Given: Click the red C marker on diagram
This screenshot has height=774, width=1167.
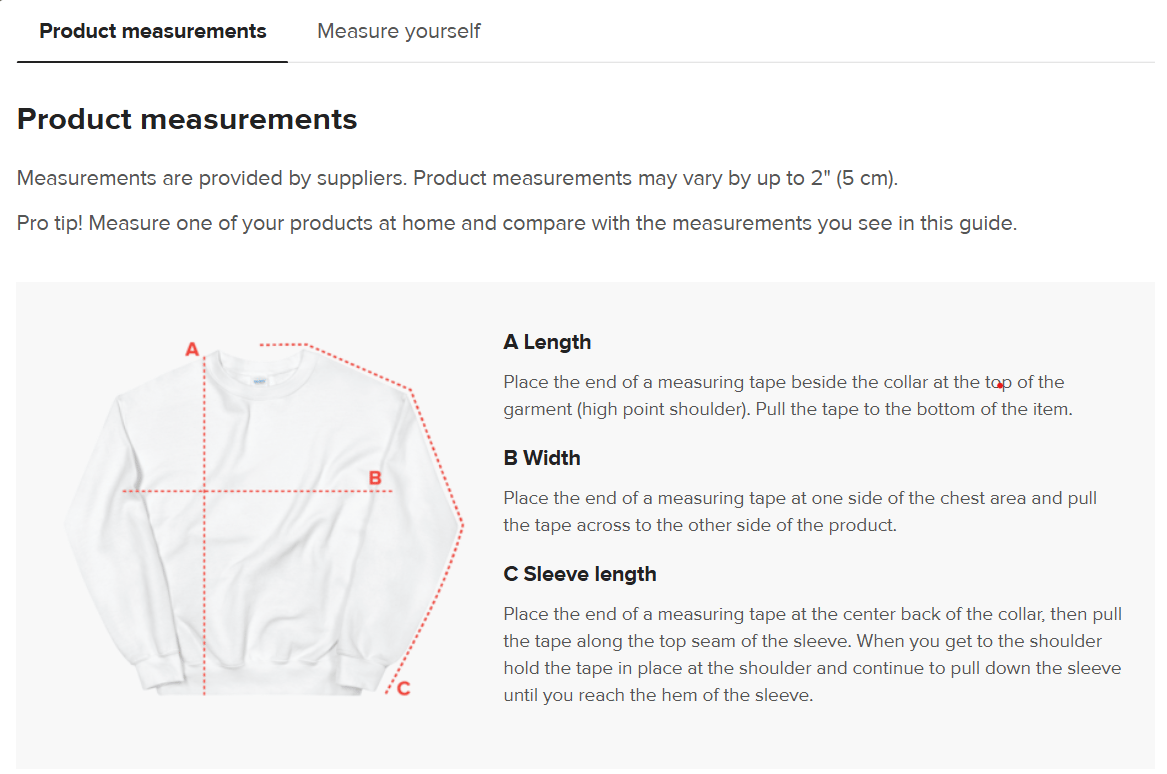Looking at the screenshot, I should 403,688.
